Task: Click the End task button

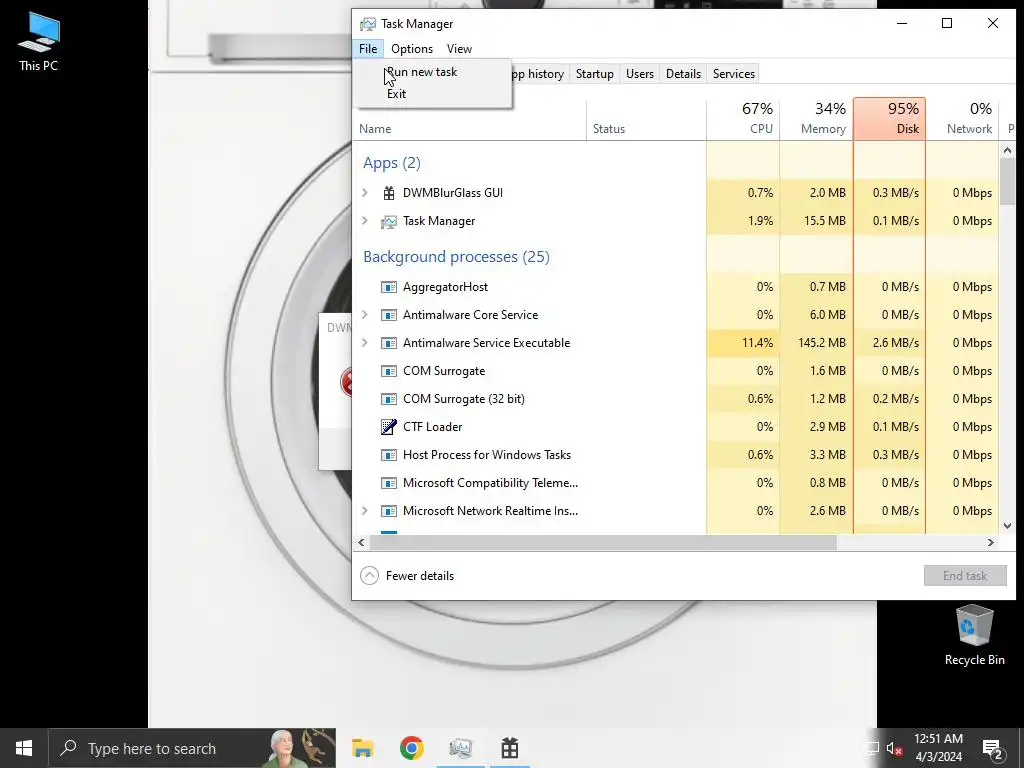Action: pos(965,575)
